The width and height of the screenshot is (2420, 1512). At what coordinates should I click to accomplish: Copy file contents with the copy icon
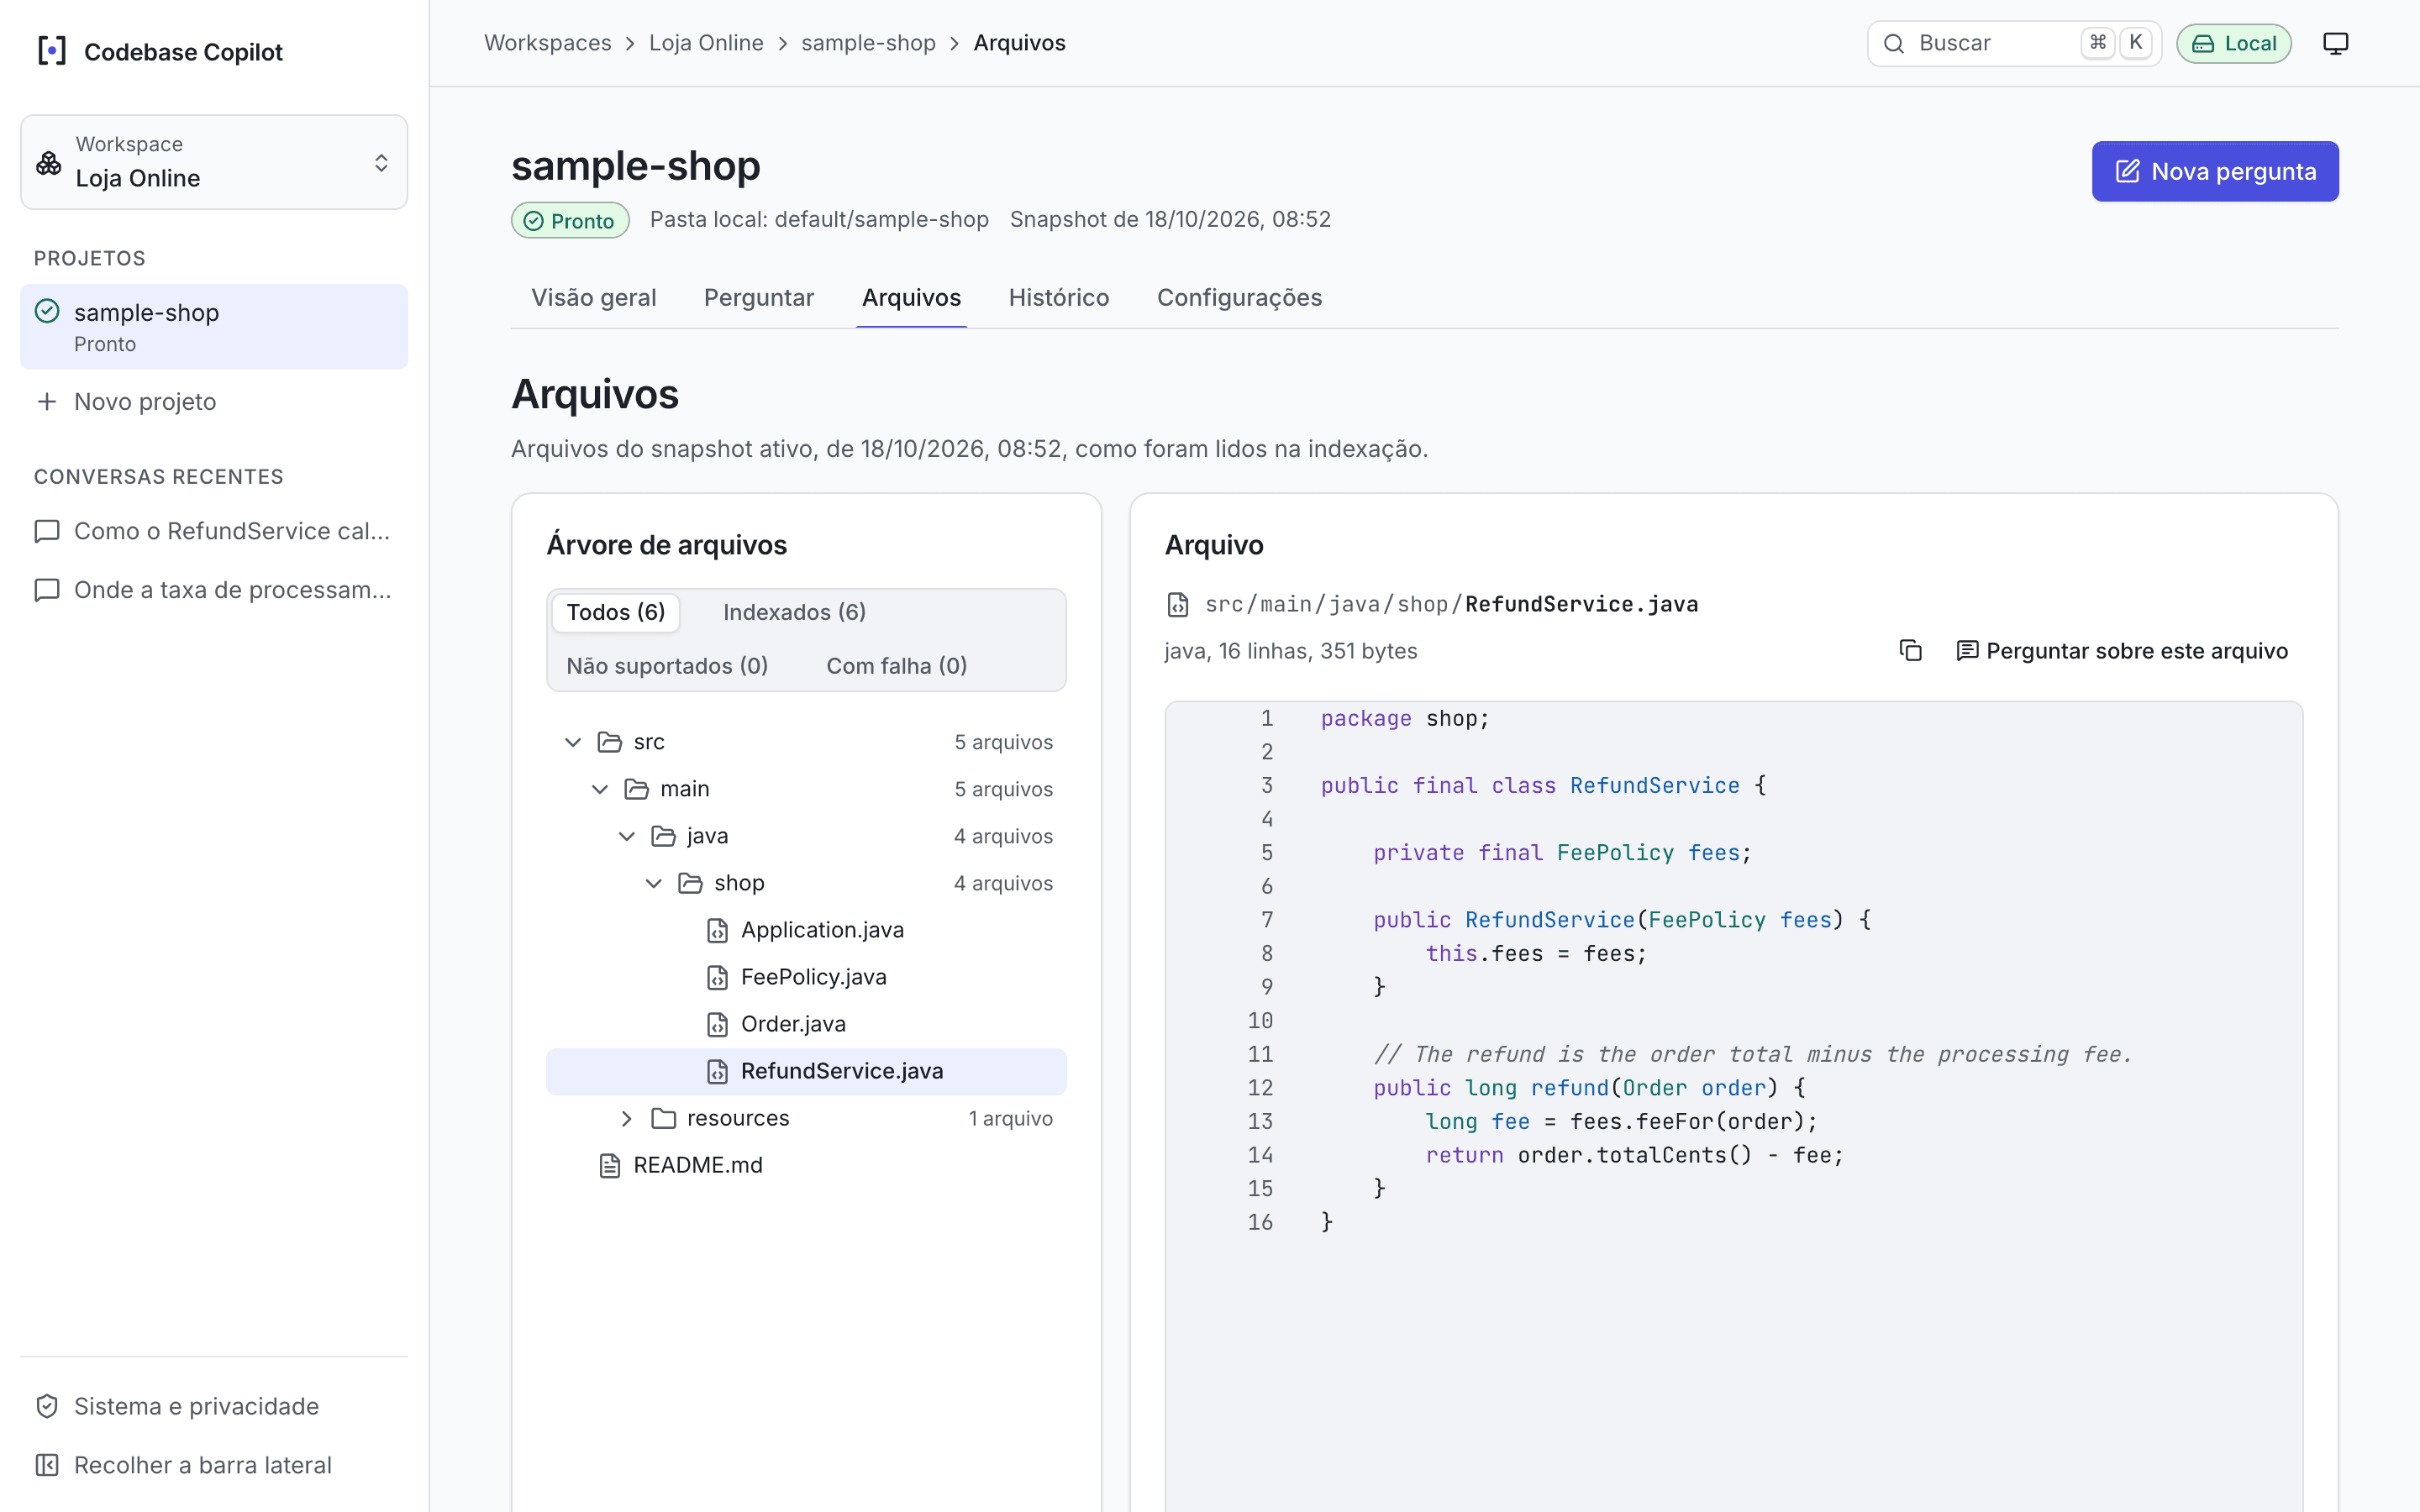pos(1910,651)
